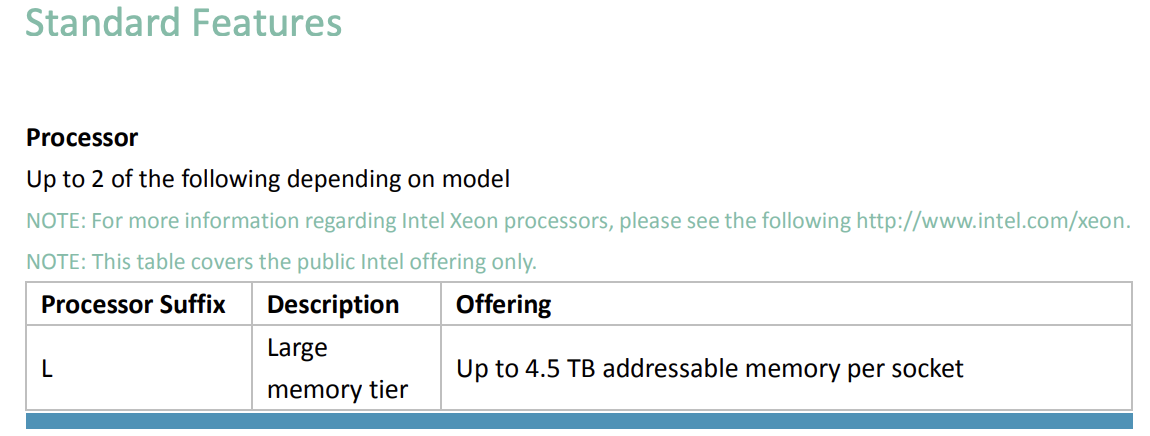Click the "L" processor suffix cell
The height and width of the screenshot is (436, 1150).
pos(47,368)
